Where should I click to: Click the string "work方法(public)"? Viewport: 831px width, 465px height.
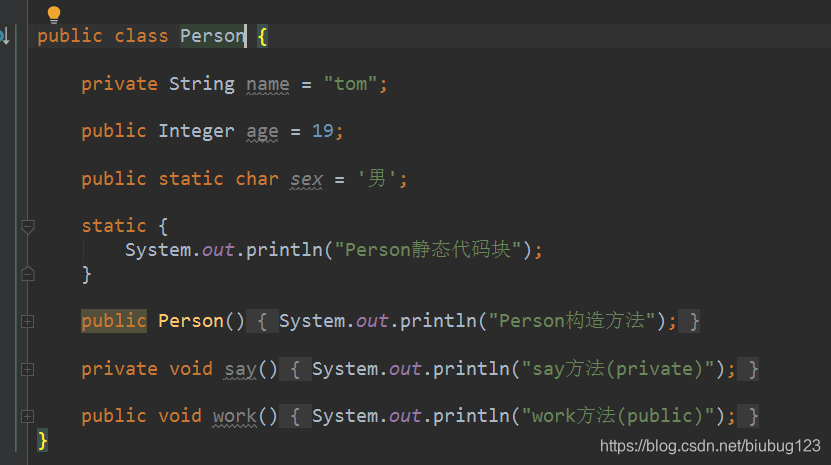(618, 416)
